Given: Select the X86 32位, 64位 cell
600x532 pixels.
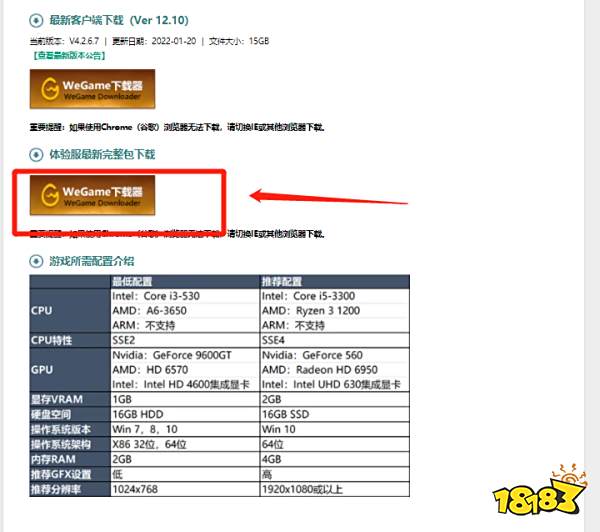Looking at the screenshot, I should pos(185,444).
